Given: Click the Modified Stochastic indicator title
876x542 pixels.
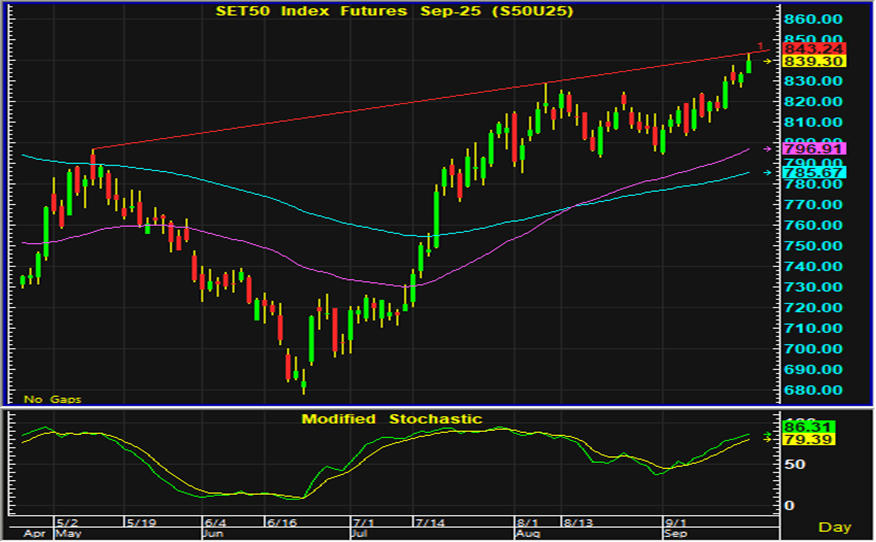Looking at the screenshot, I should pyautogui.click(x=392, y=419).
